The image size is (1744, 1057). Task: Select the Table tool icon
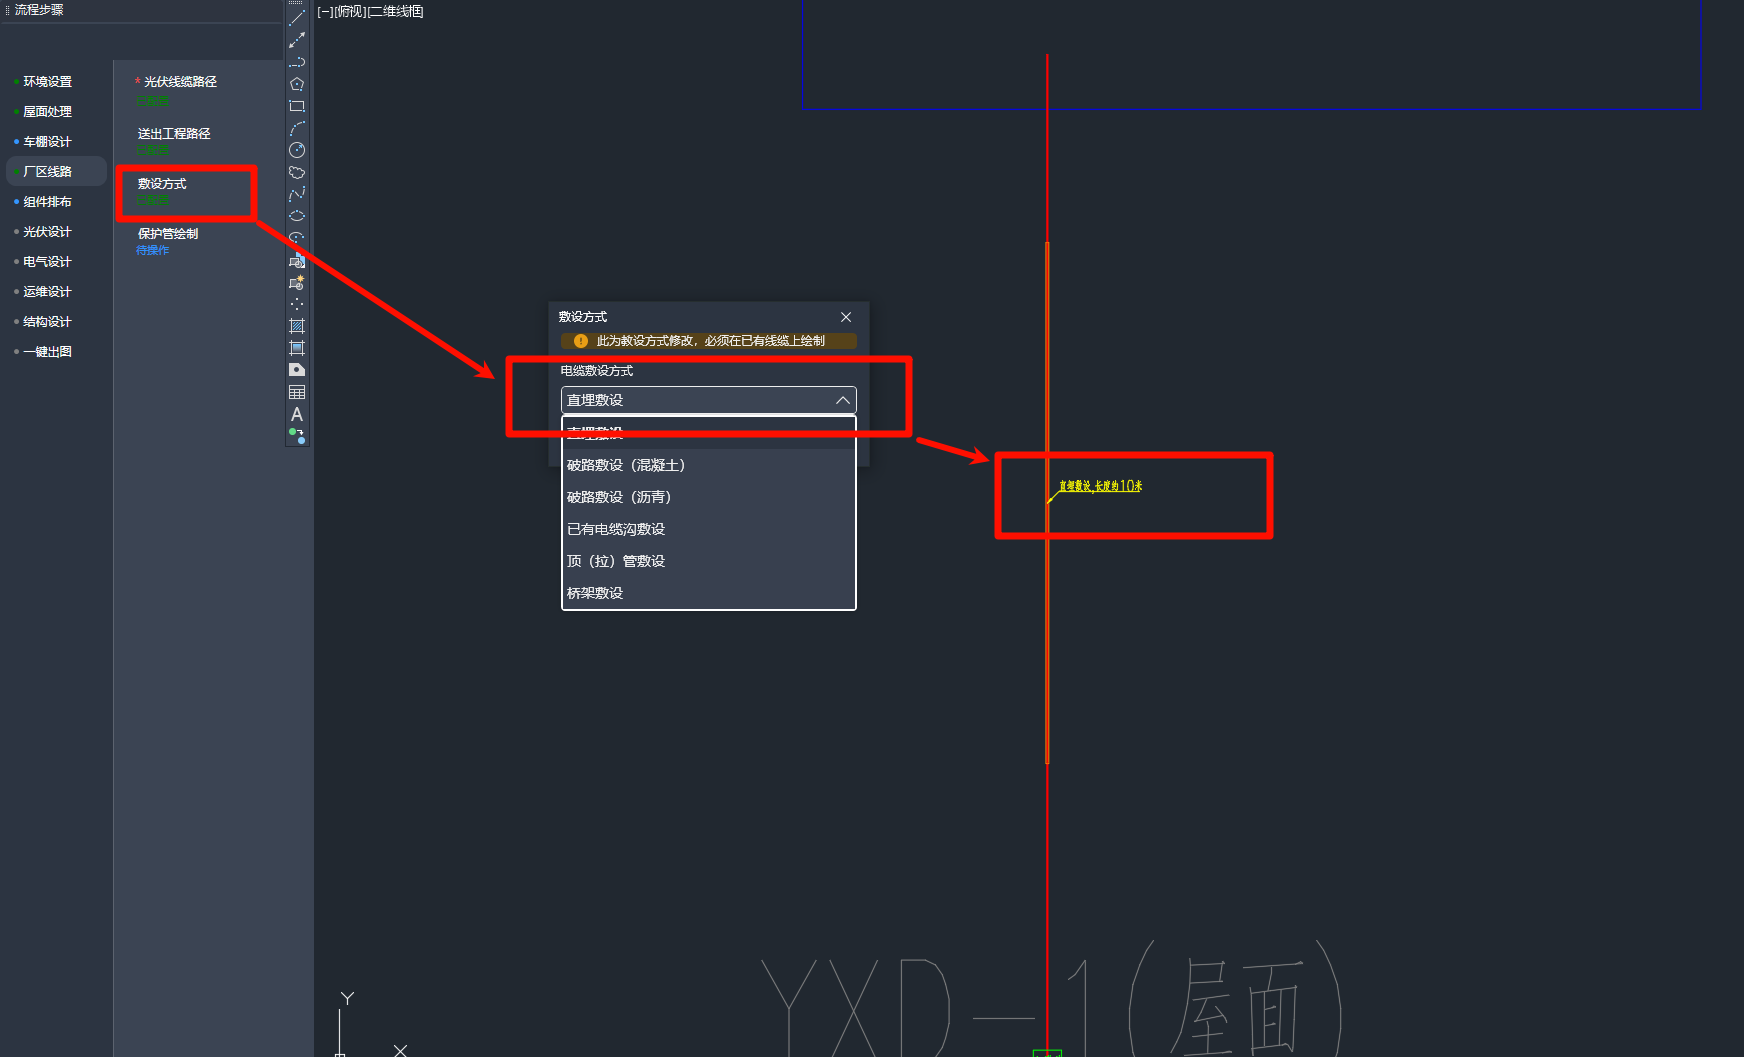(x=297, y=392)
